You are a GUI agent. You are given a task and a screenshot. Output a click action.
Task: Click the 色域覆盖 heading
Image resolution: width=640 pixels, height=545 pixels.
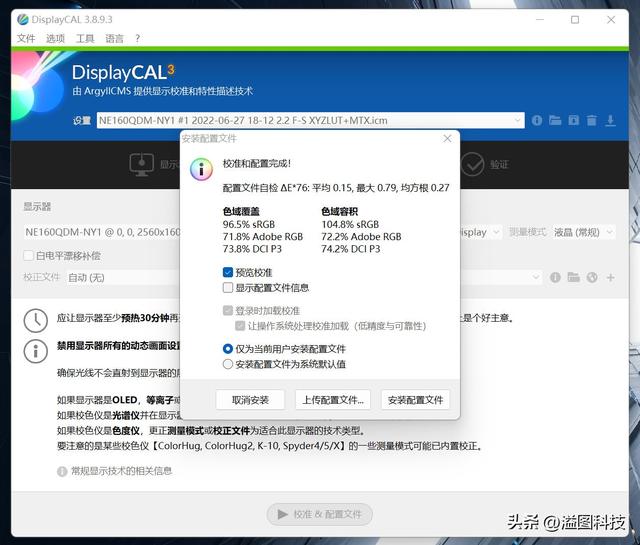tap(241, 211)
